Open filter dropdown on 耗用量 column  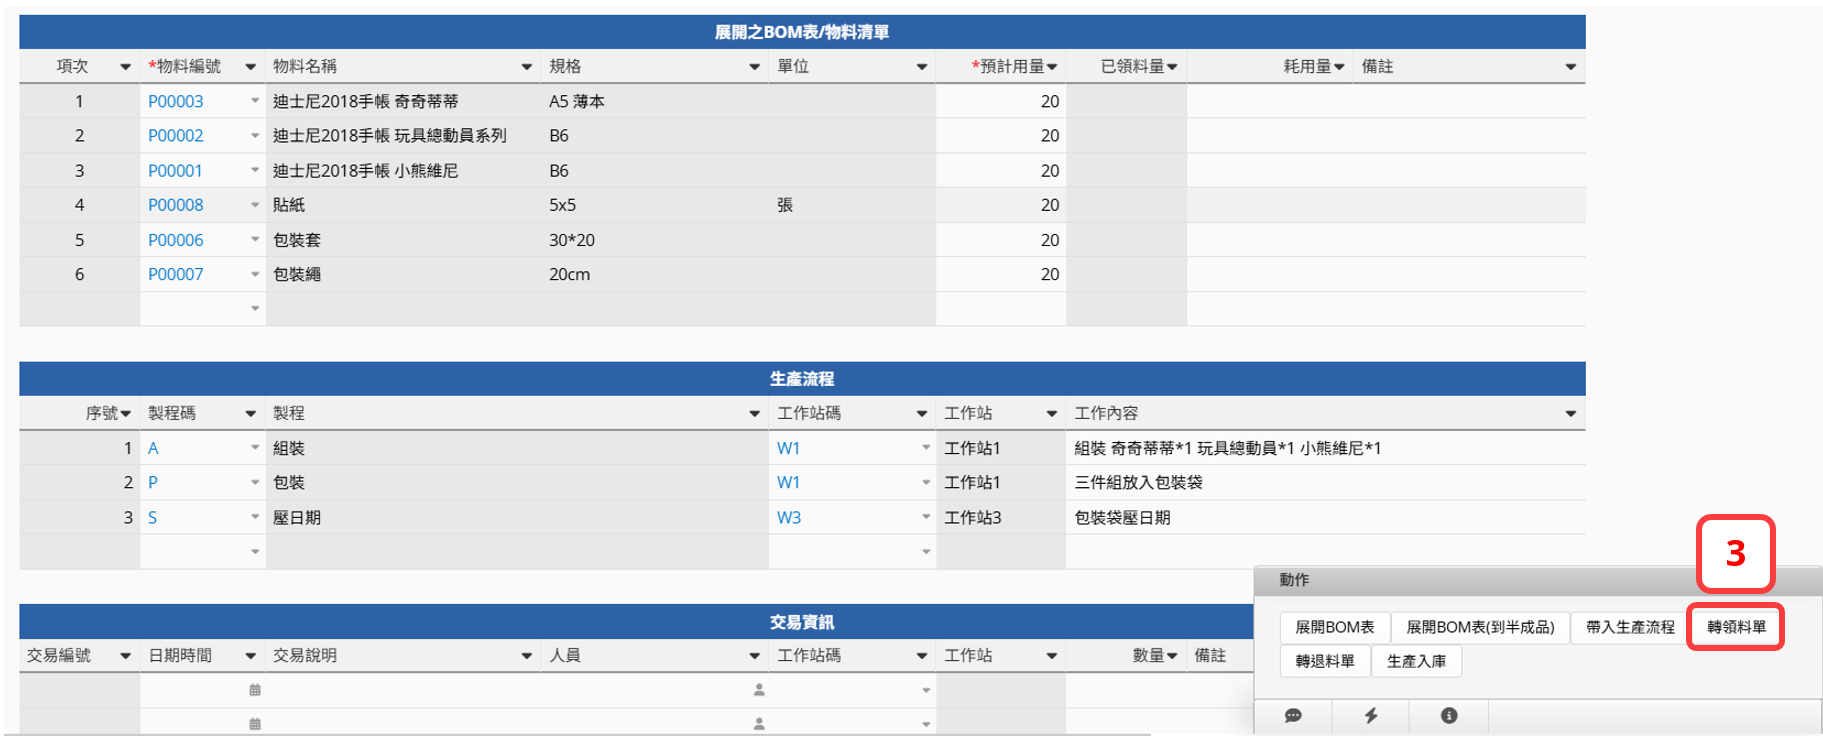tap(1339, 67)
